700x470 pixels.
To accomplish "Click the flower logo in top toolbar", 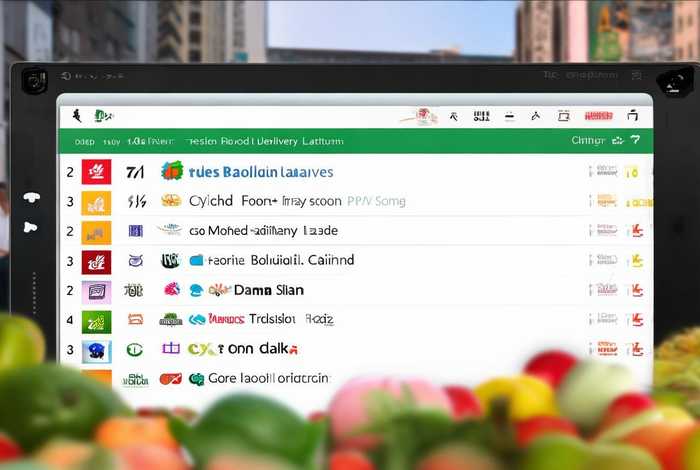I will pos(422,116).
